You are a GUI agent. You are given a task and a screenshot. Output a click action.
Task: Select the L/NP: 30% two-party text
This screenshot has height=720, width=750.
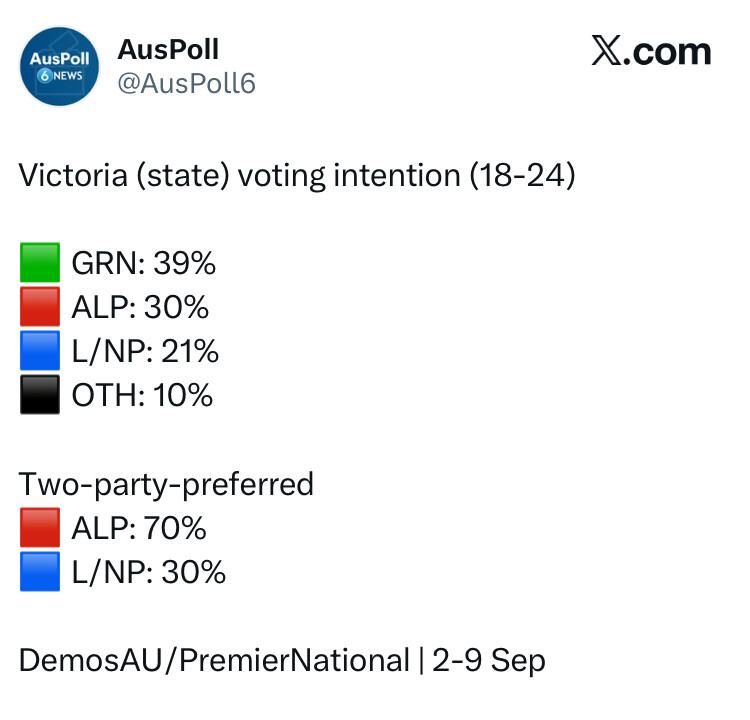(148, 572)
